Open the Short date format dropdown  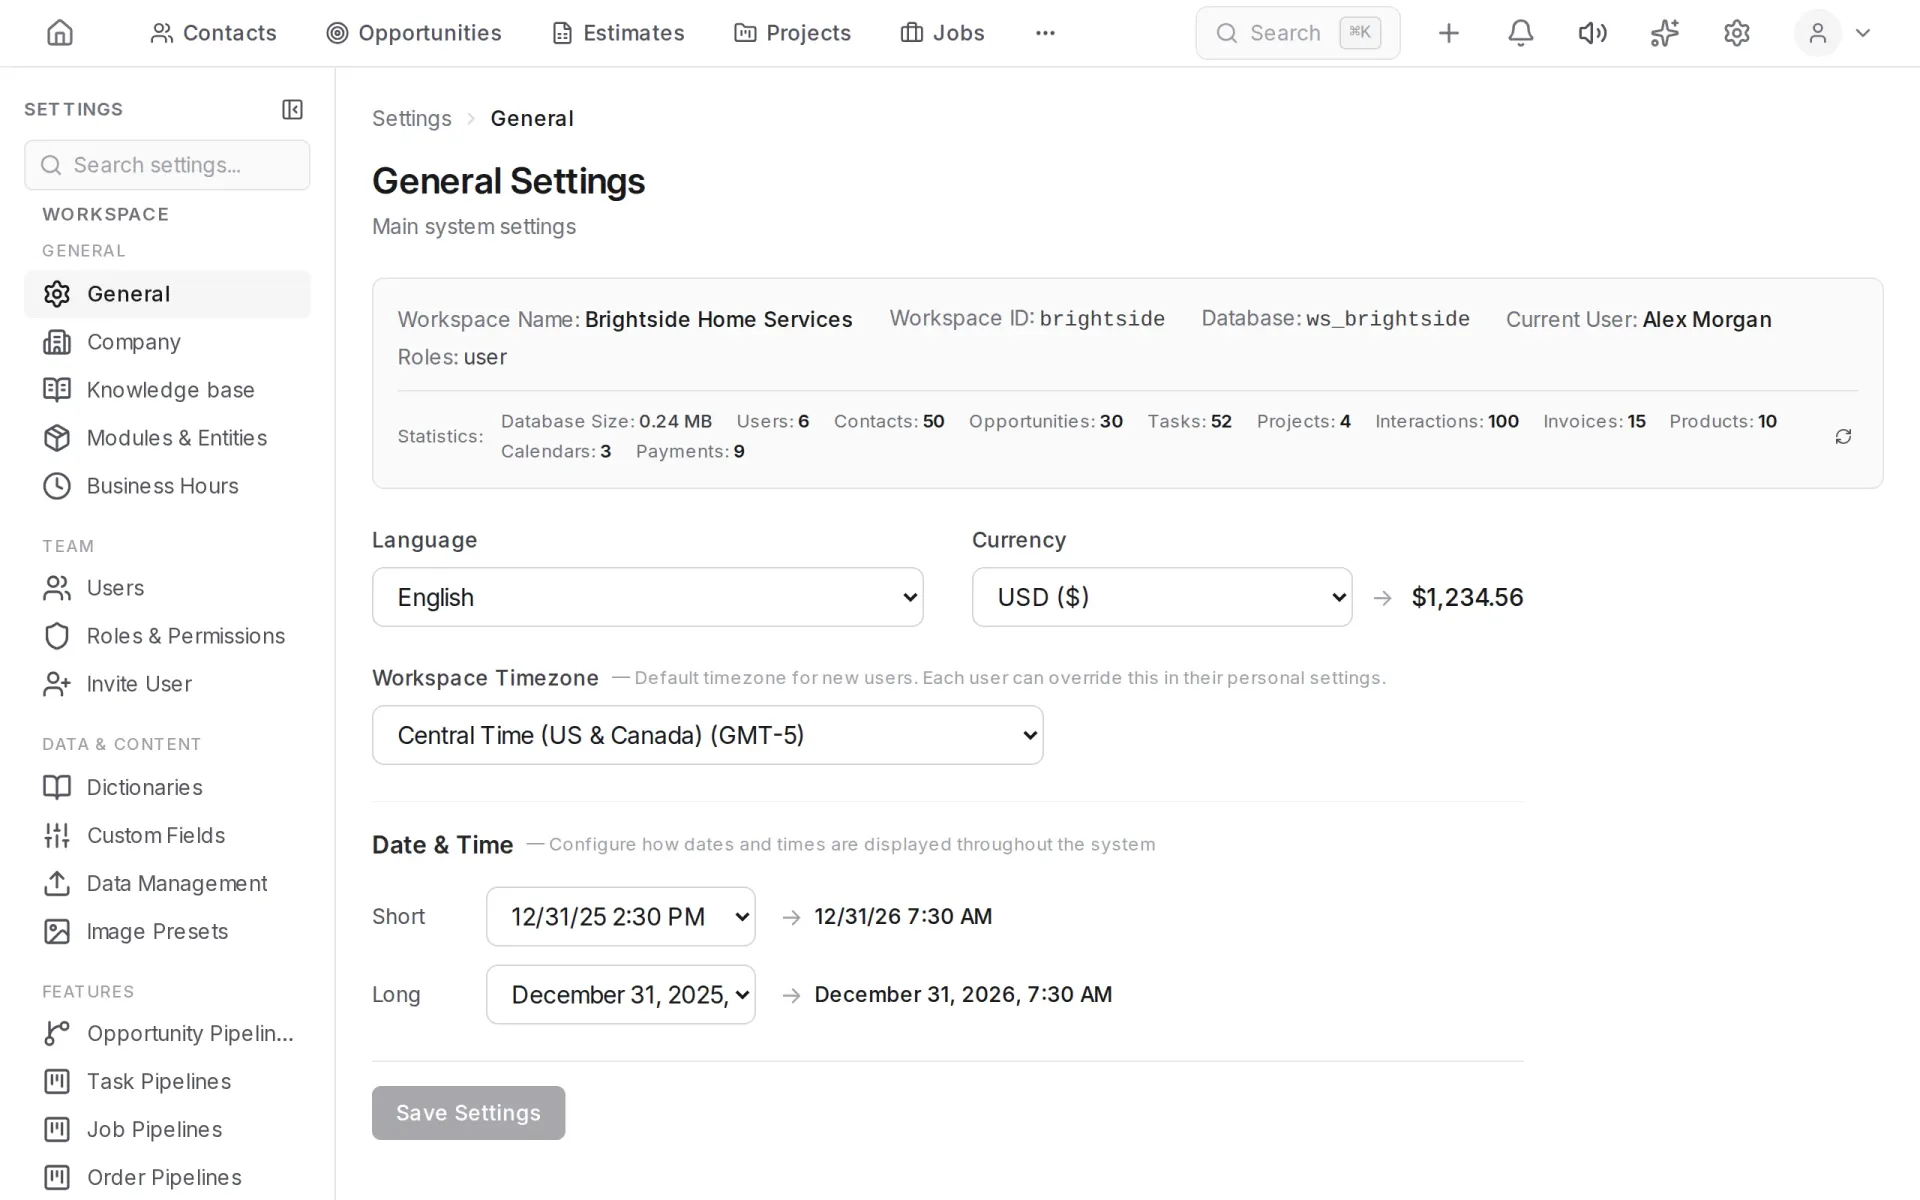coord(620,916)
